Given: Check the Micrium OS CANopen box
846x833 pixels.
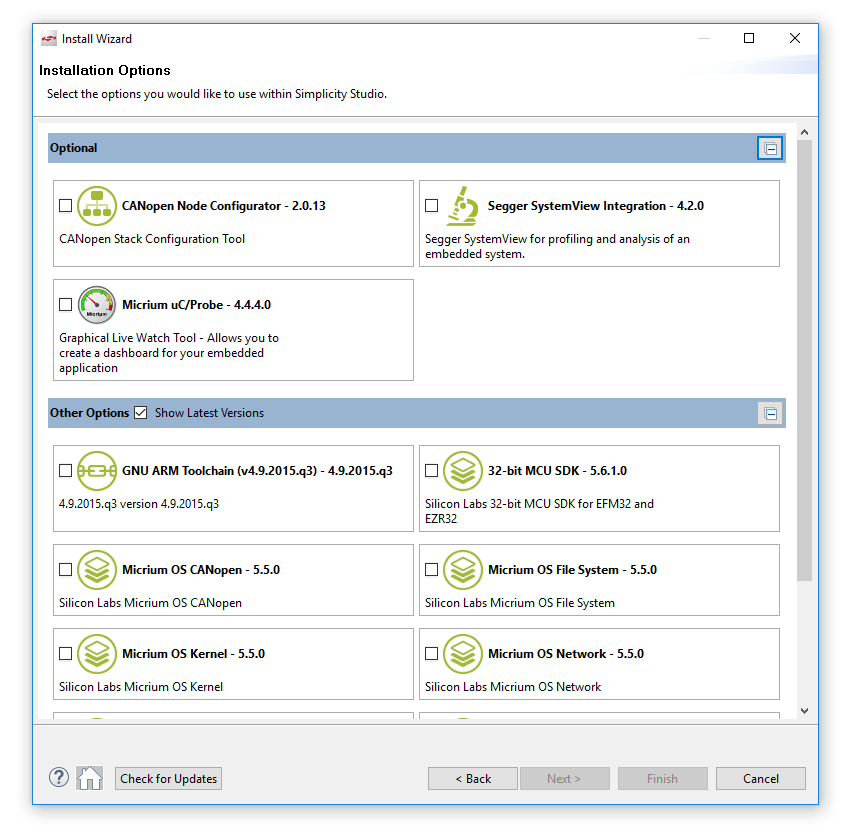Looking at the screenshot, I should (65, 570).
